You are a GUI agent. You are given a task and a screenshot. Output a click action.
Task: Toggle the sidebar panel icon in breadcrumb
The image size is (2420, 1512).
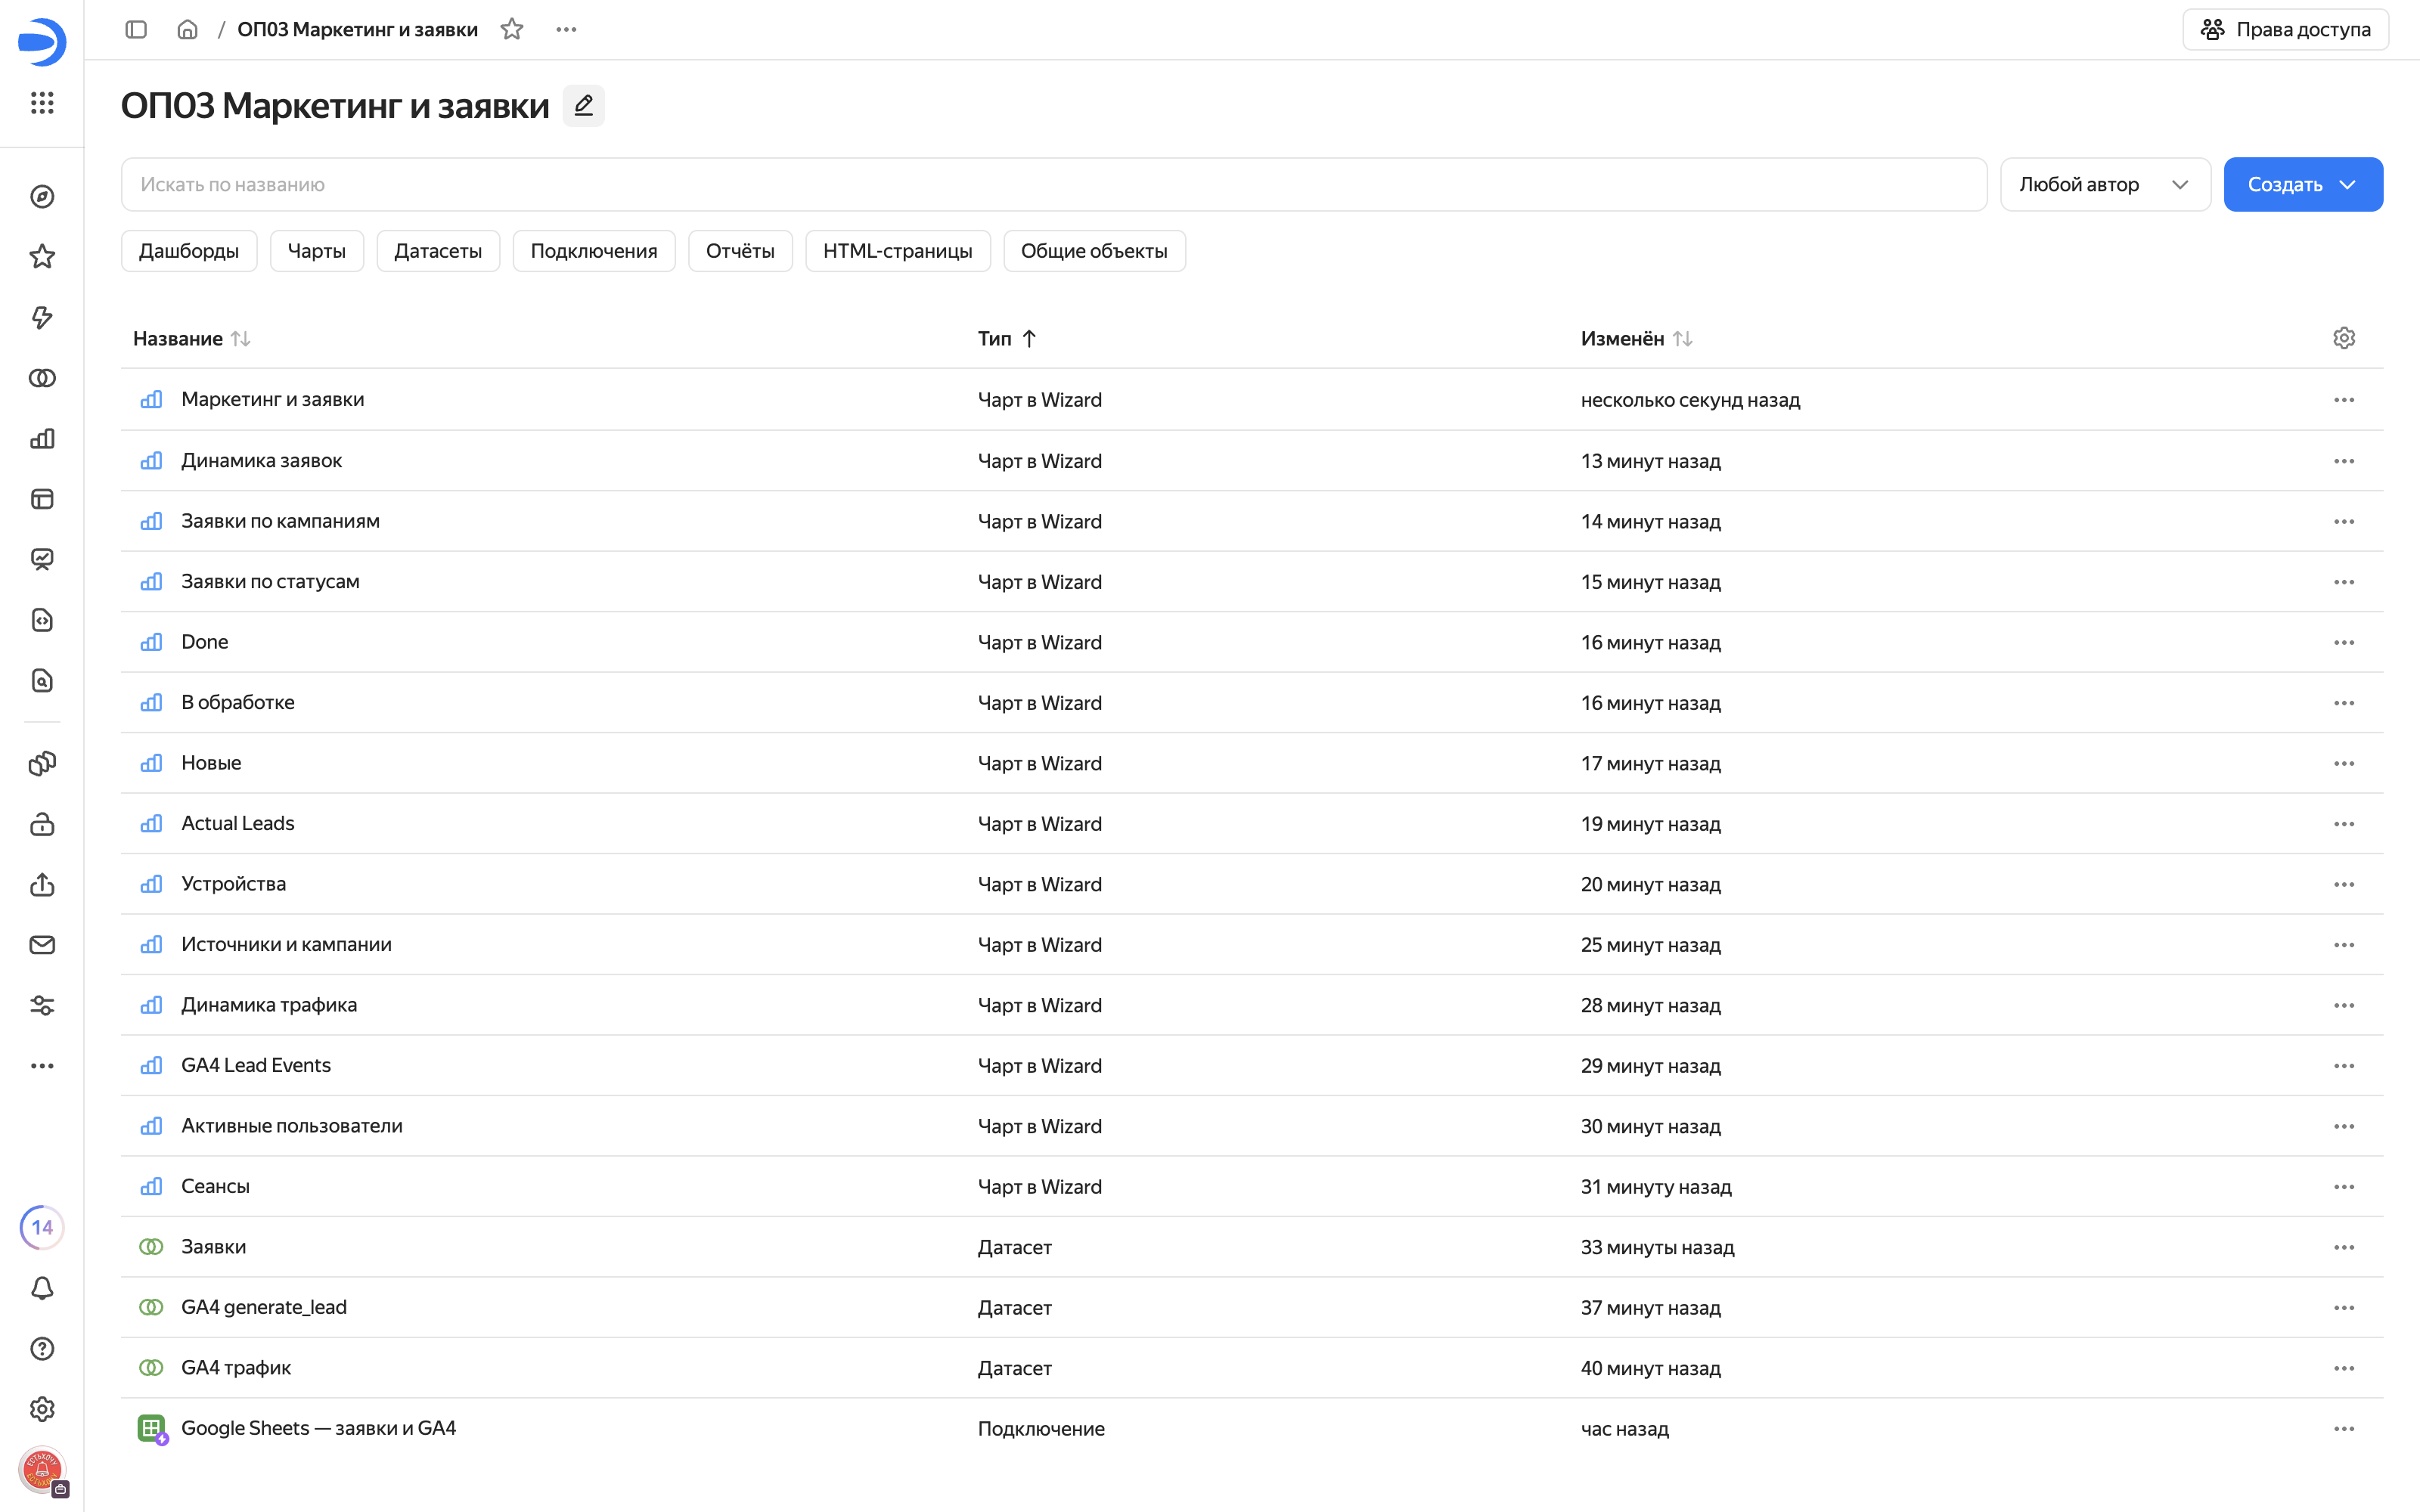pos(136,29)
